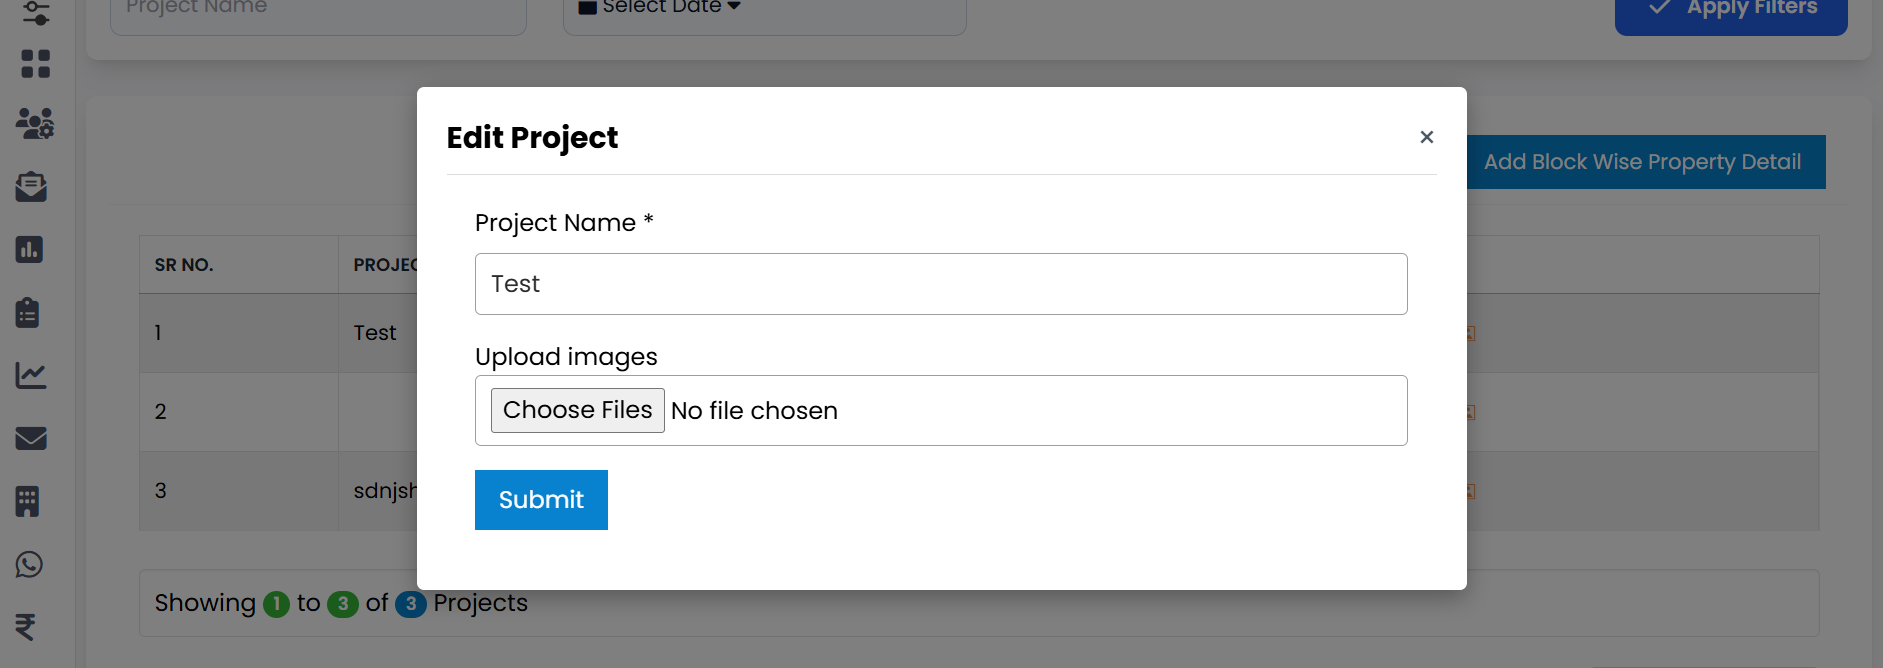Screen dimensions: 1883x668
Task: Open the user management icon in sidebar
Action: coord(32,124)
